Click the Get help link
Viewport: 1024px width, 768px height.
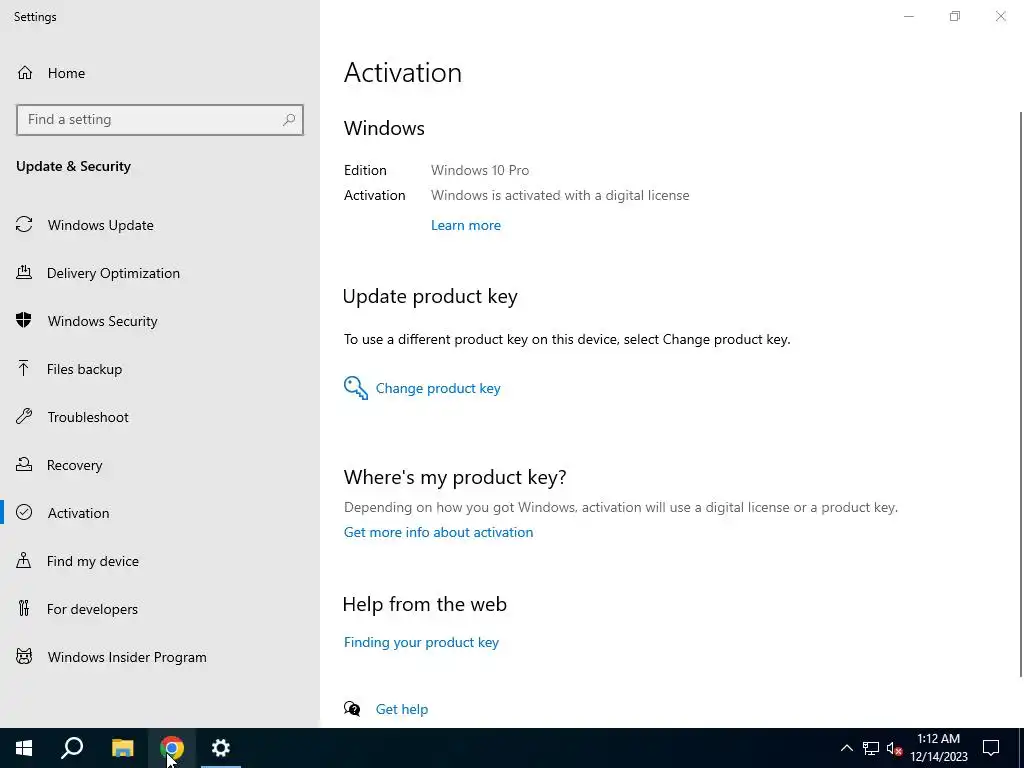point(402,709)
